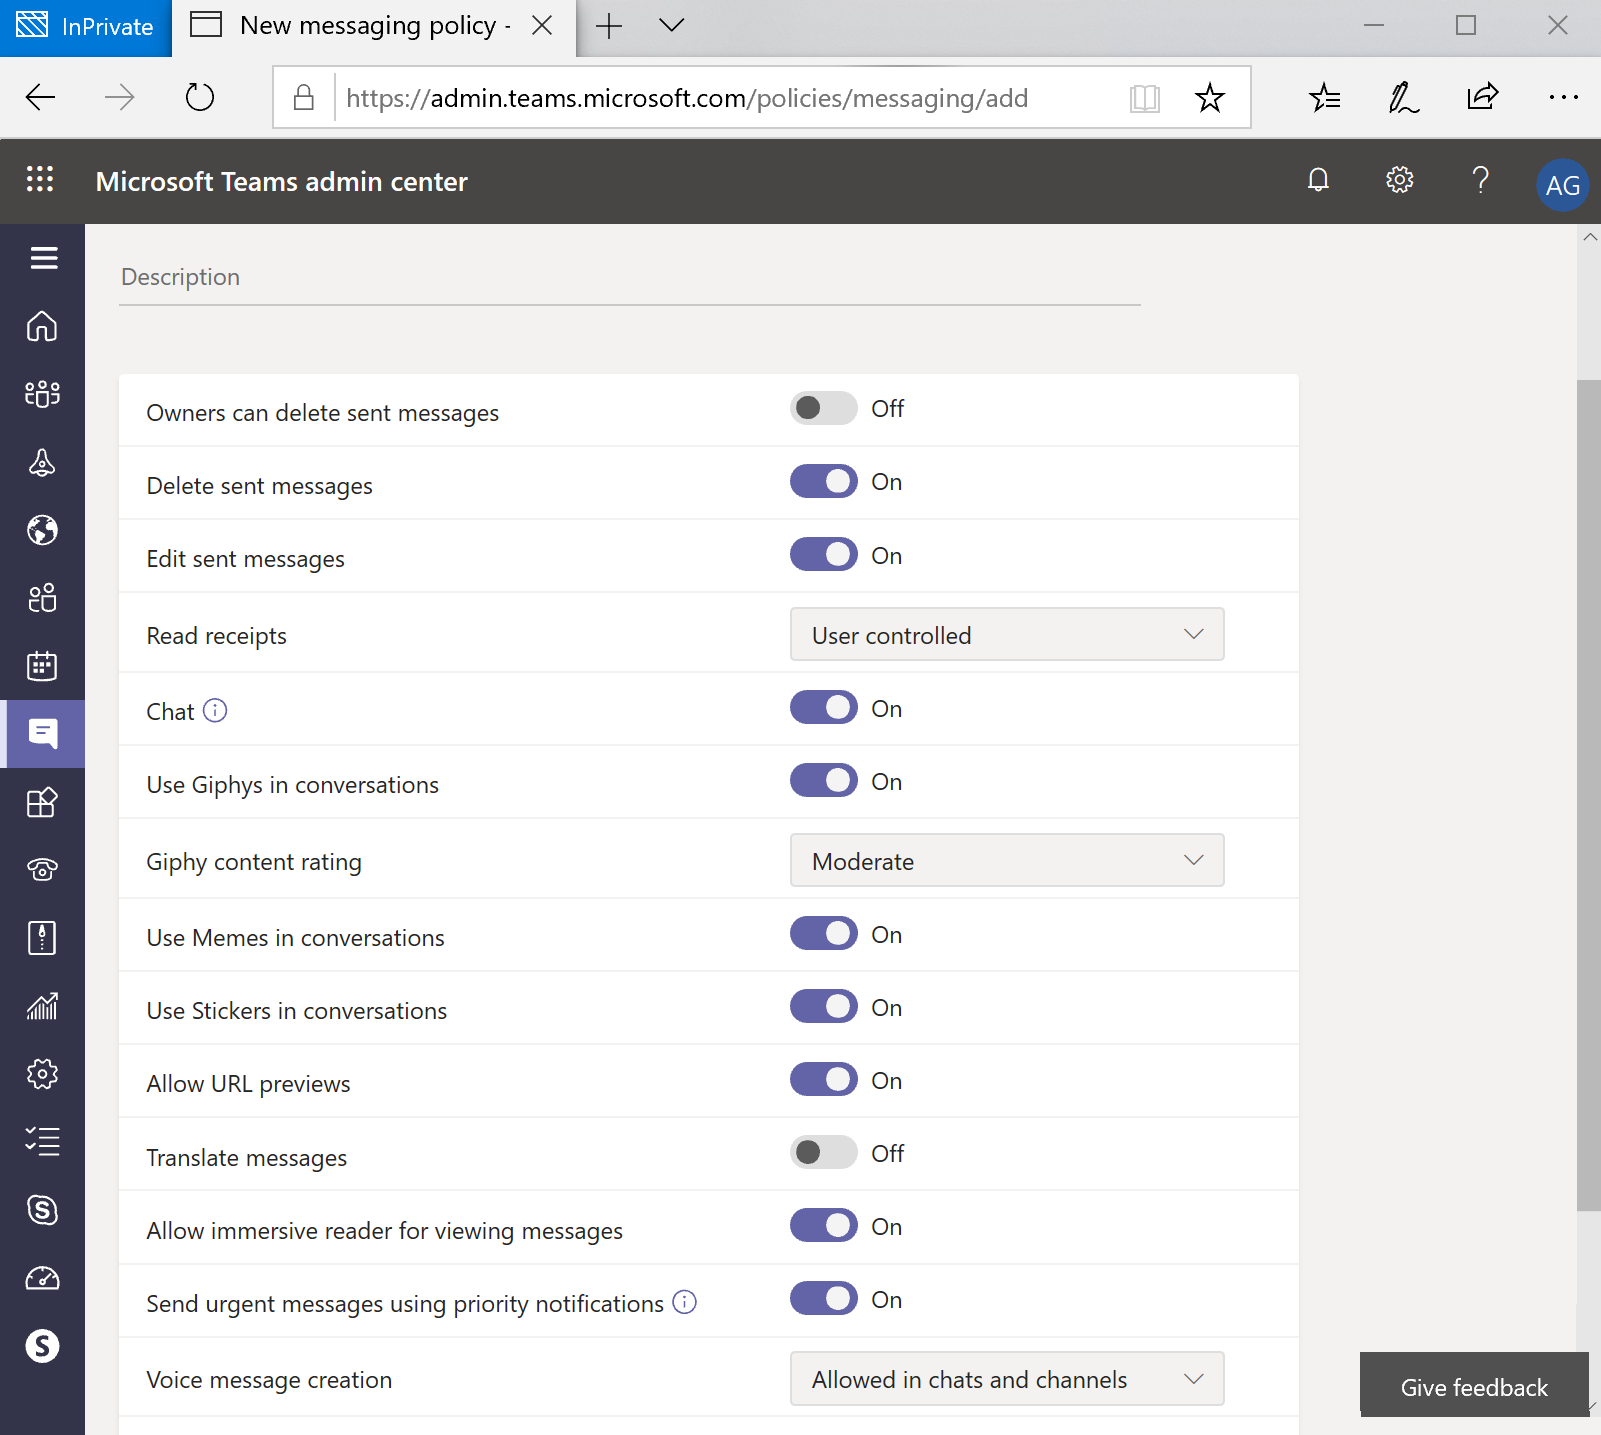This screenshot has width=1601, height=1435.
Task: Show info icon for urgent messages setting
Action: tap(685, 1303)
